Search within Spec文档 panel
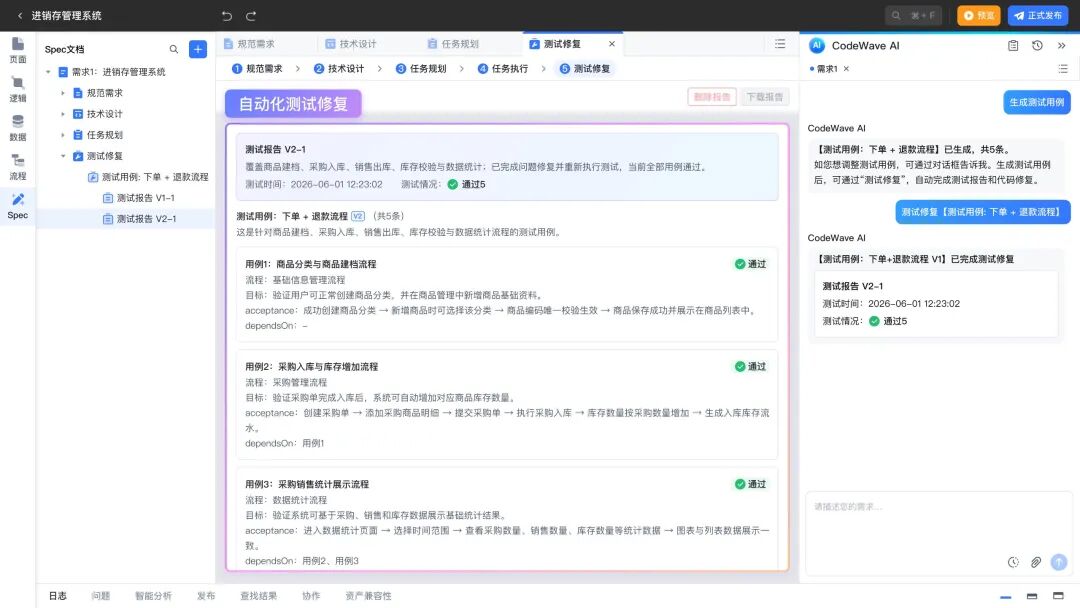Viewport: 1080px width, 608px height. tap(174, 49)
